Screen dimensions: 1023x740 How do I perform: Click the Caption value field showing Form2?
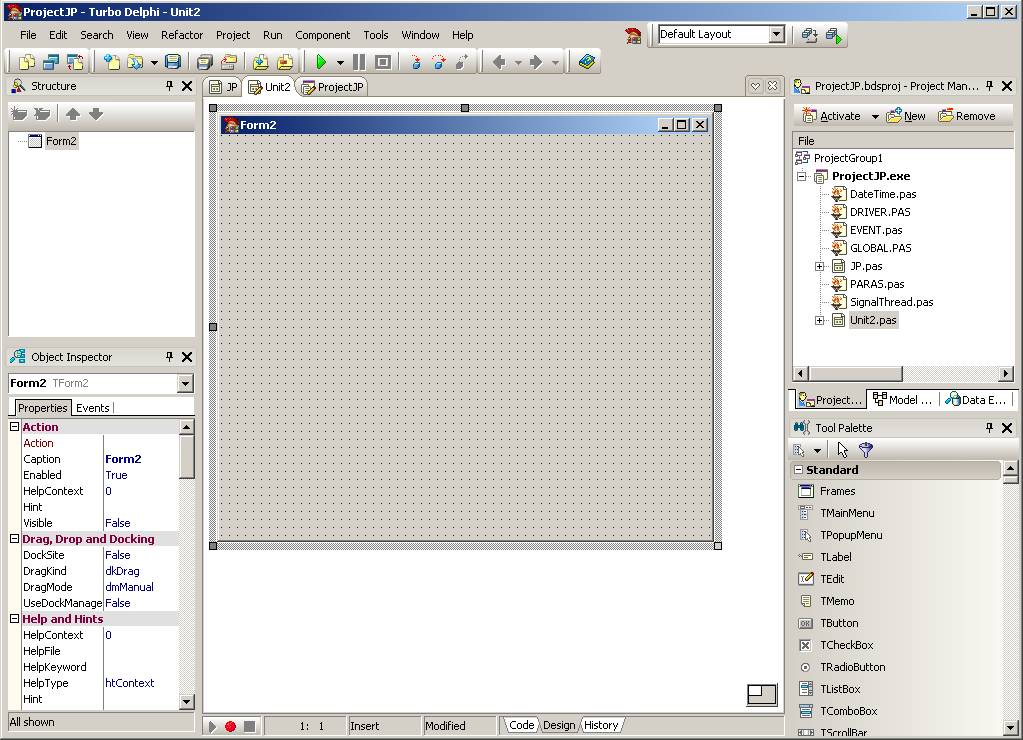tap(140, 459)
